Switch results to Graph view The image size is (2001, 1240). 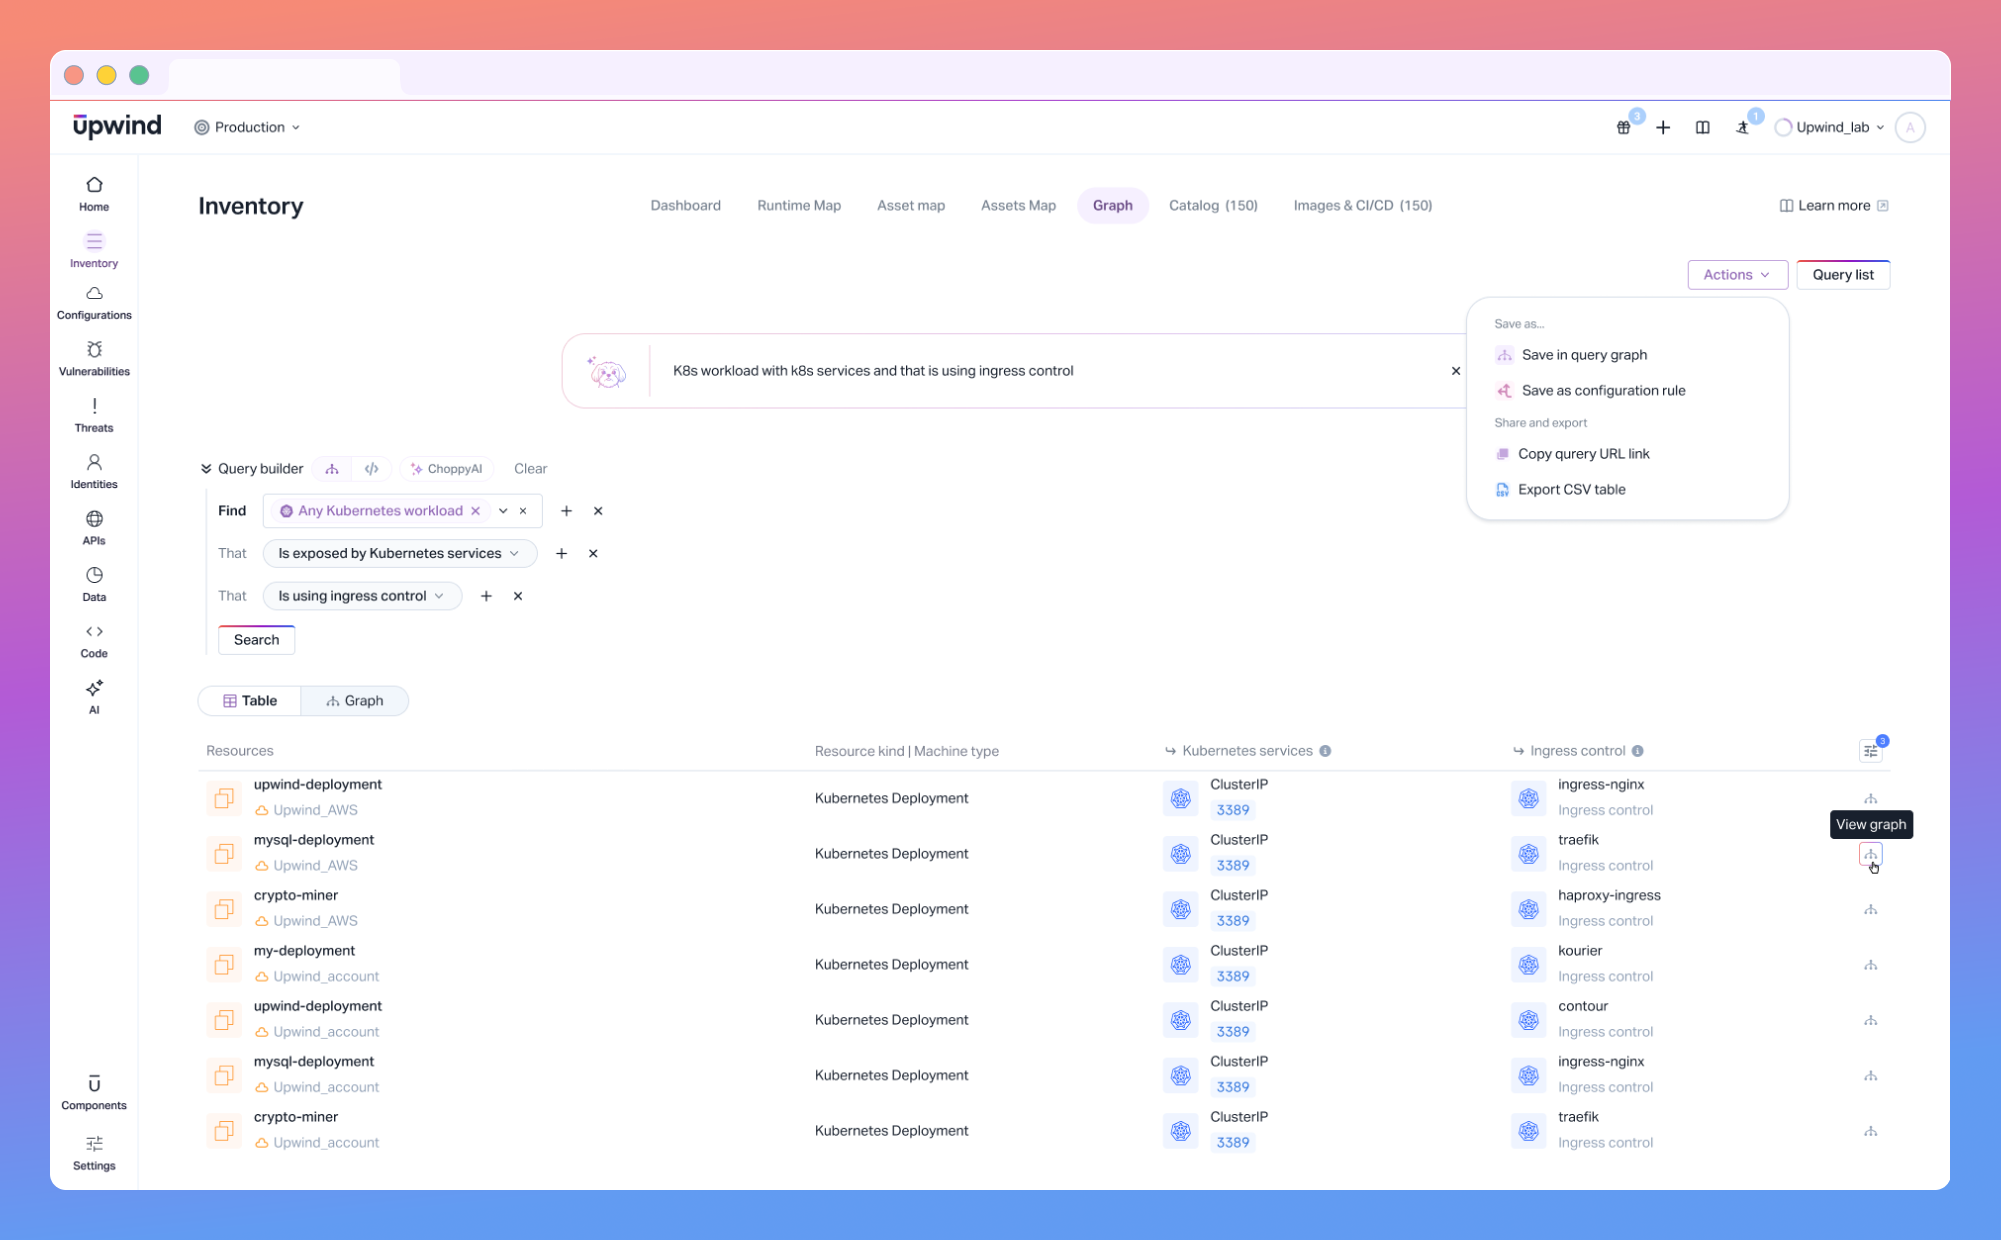point(355,701)
